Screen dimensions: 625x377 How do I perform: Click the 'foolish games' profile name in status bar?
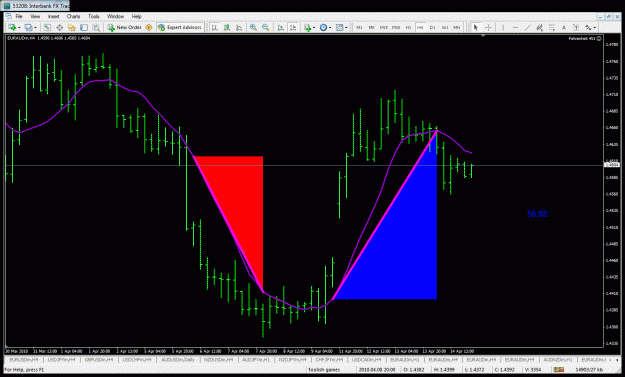click(x=324, y=370)
